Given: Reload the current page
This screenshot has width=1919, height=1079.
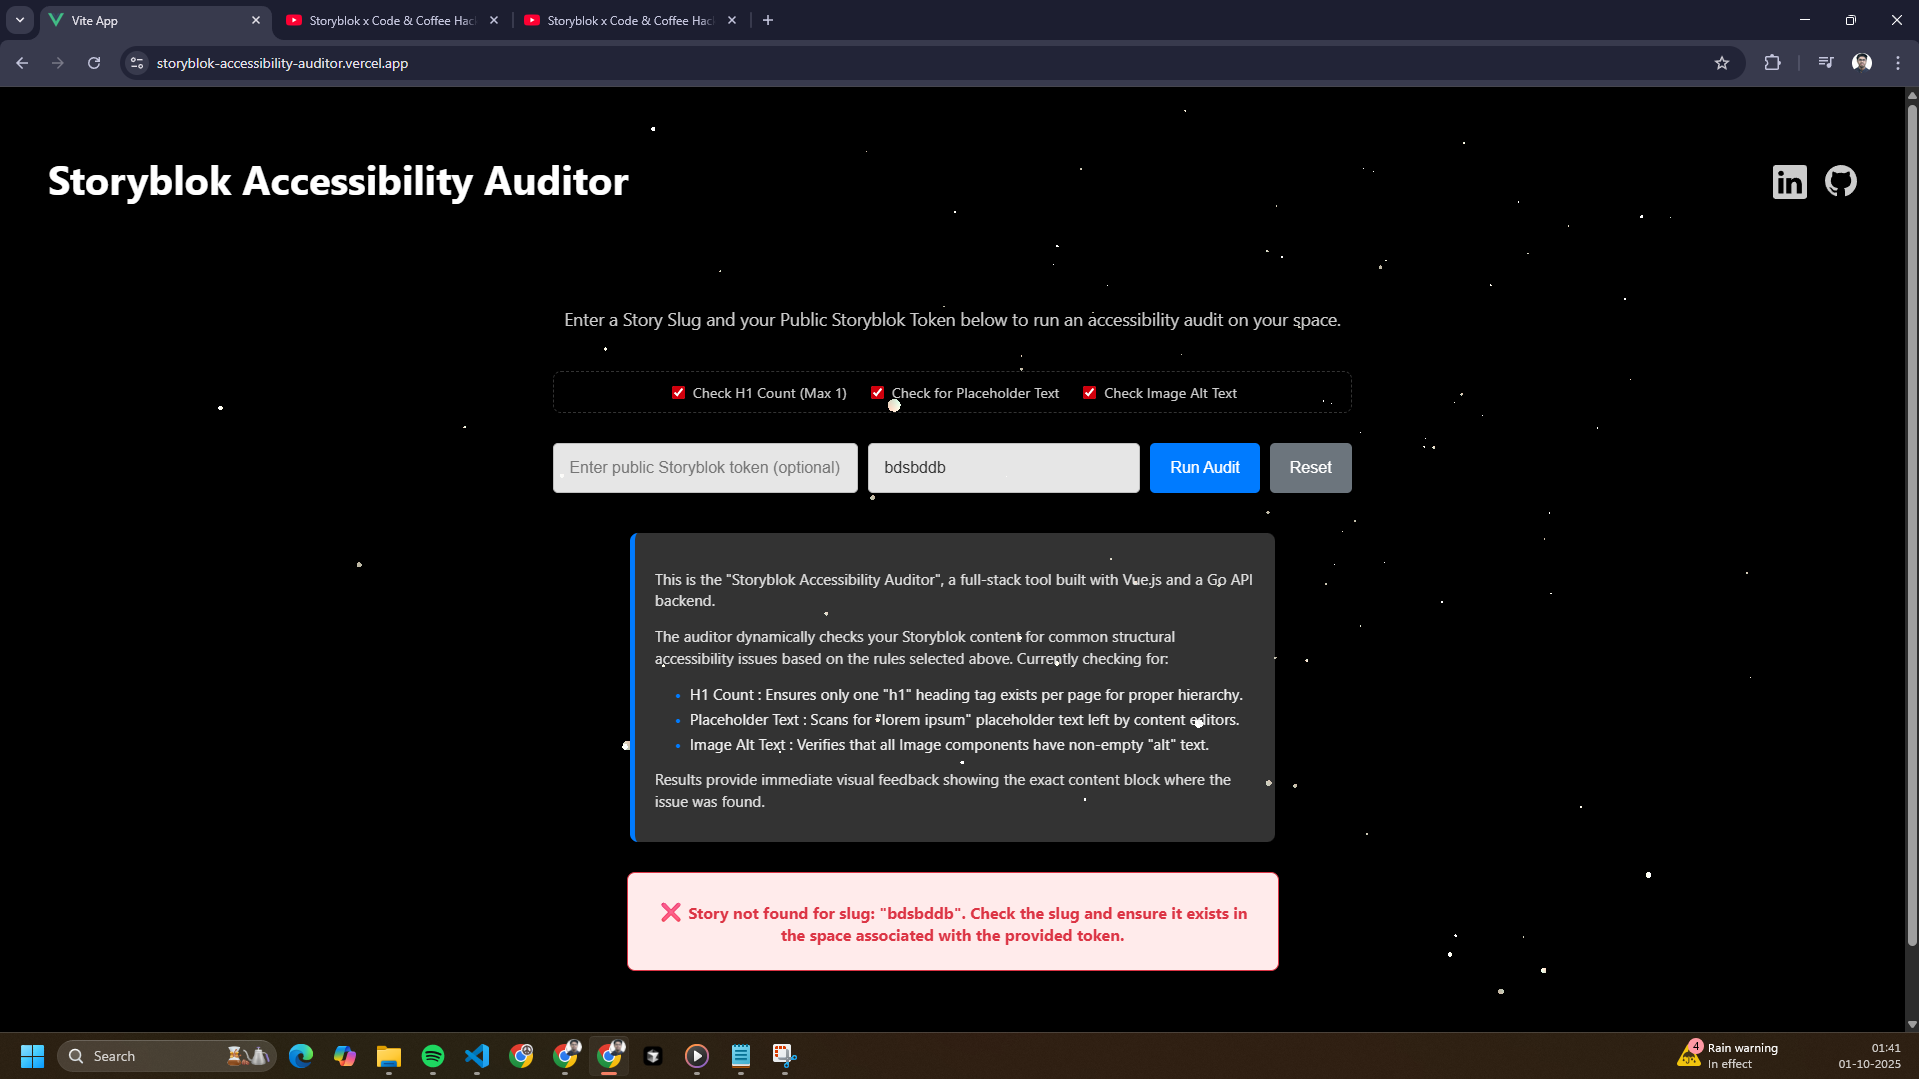Looking at the screenshot, I should point(94,63).
